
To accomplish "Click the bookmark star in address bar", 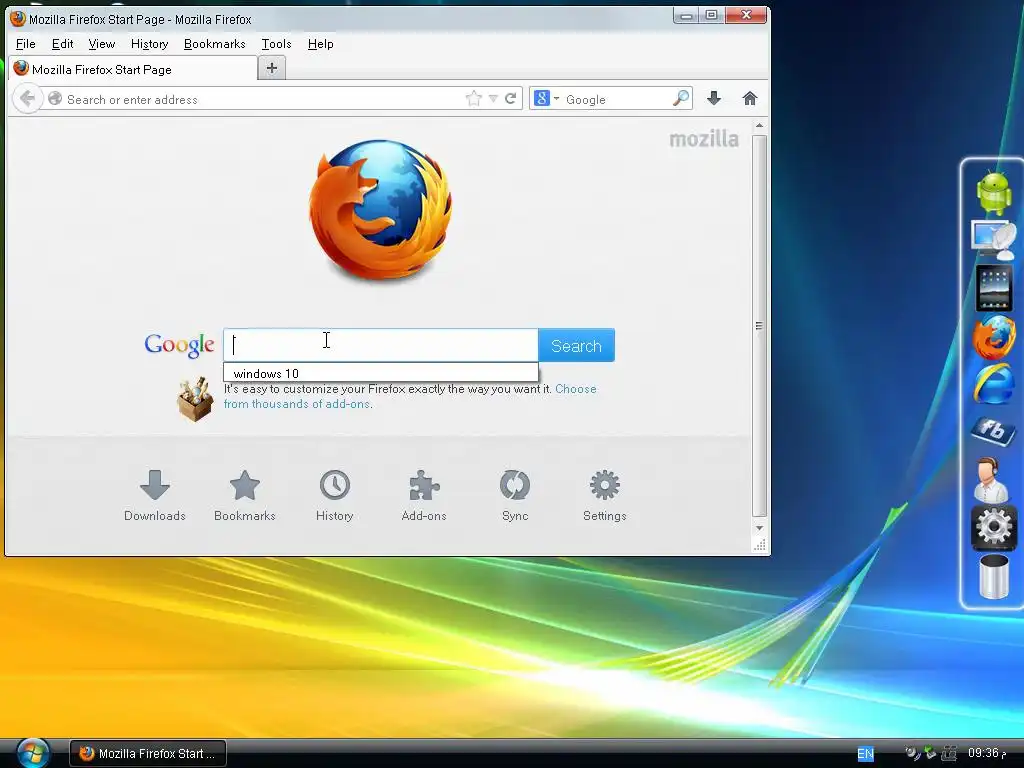I will (x=473, y=99).
